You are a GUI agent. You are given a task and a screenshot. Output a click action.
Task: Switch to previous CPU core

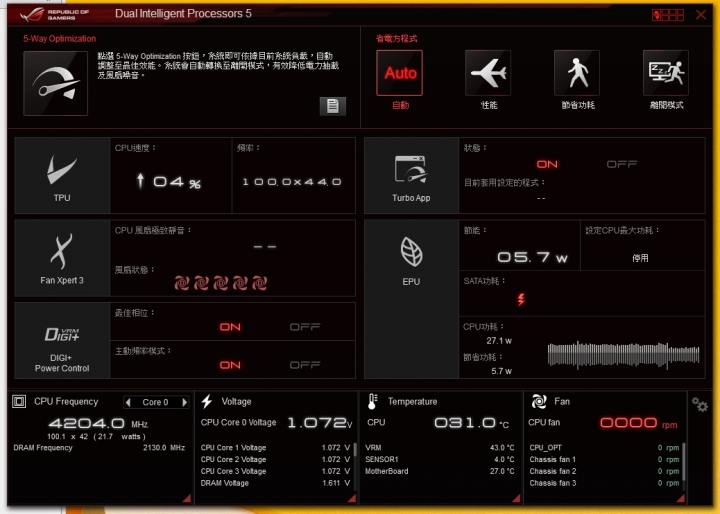point(128,402)
